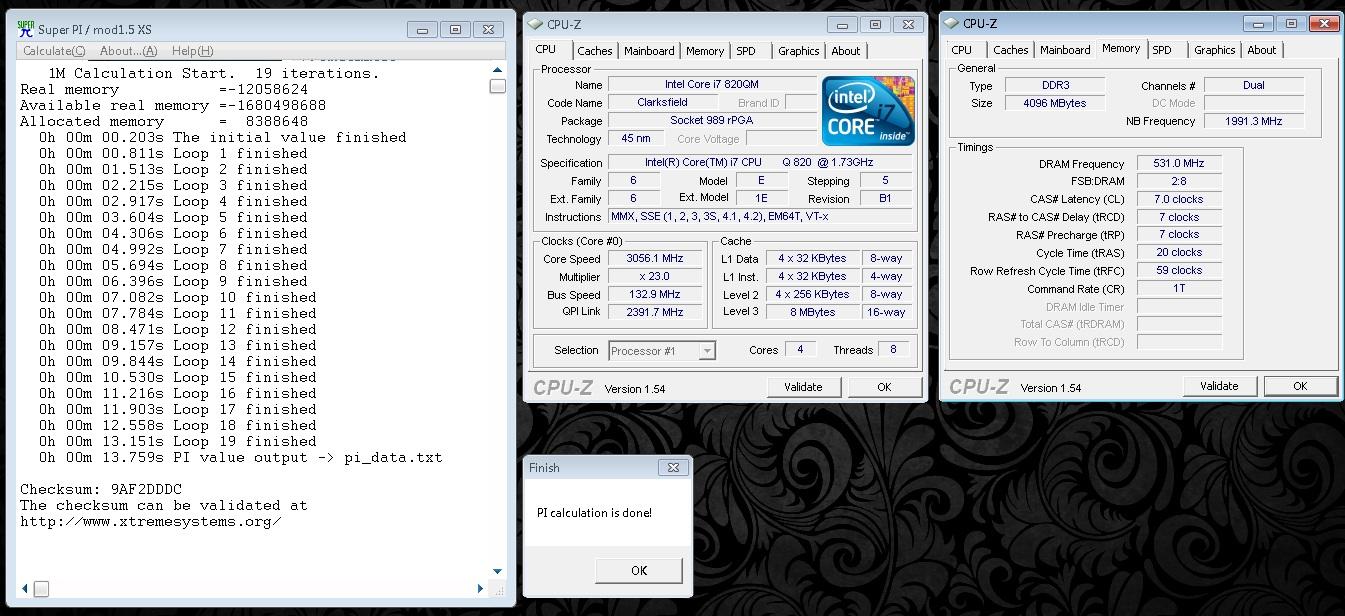Viewport: 1345px width, 616px height.
Task: Click the Checksum: 9AF2DDDC line
Action: click(x=101, y=489)
